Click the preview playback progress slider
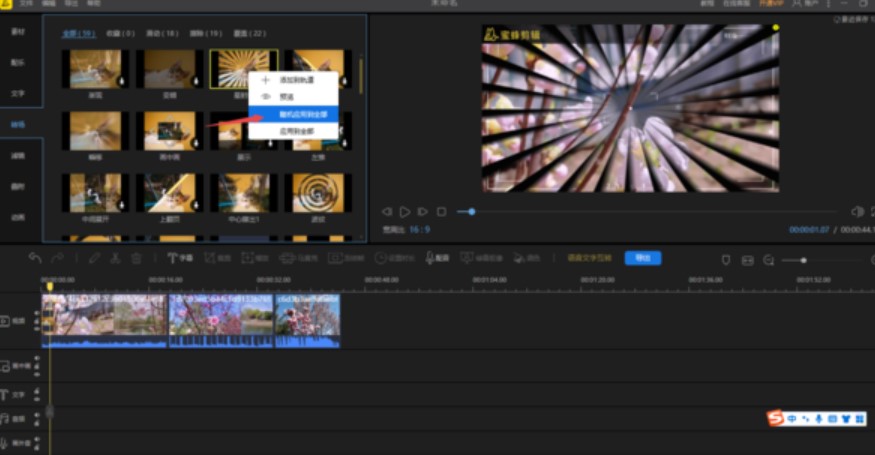875x455 pixels. click(650, 212)
